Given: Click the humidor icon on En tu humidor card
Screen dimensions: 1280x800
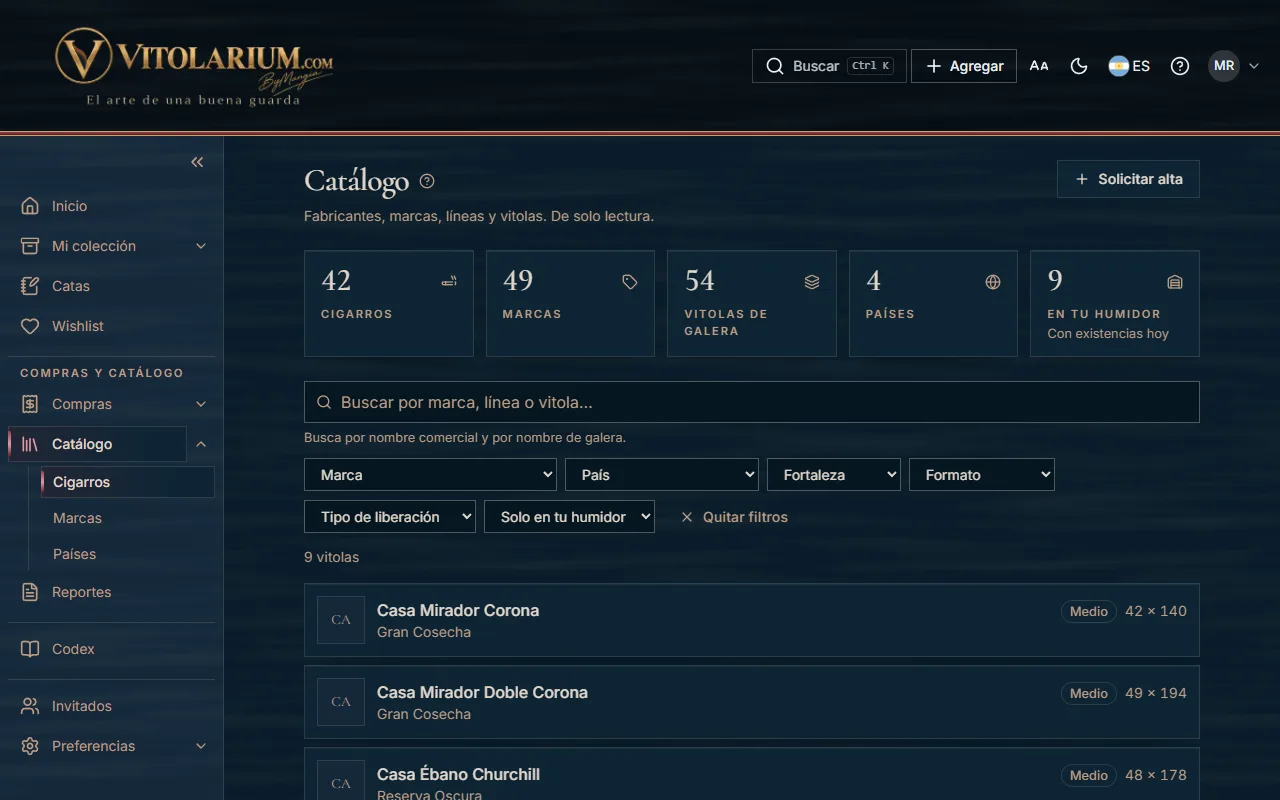Looking at the screenshot, I should click(x=1175, y=282).
